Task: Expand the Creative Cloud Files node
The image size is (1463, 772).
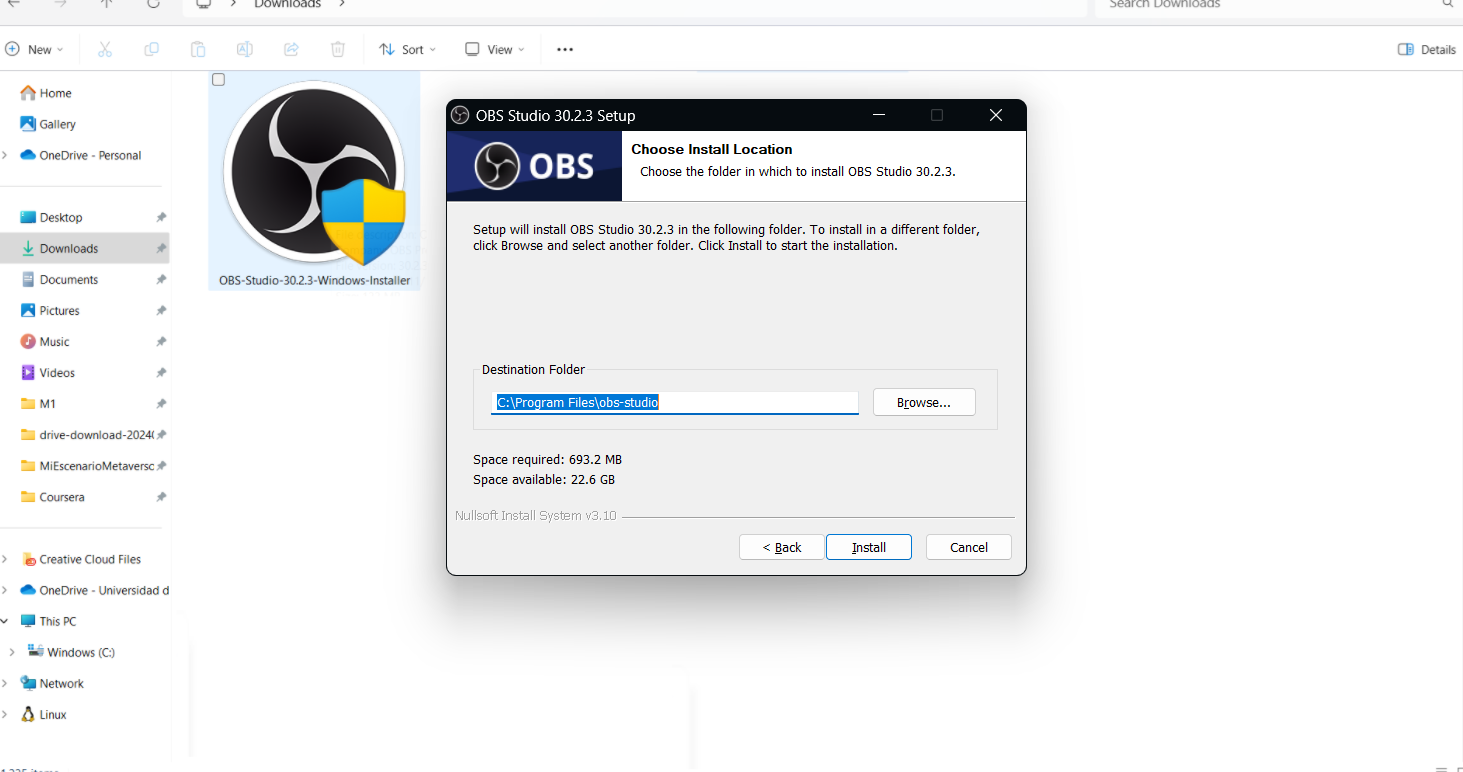Action: [6, 559]
